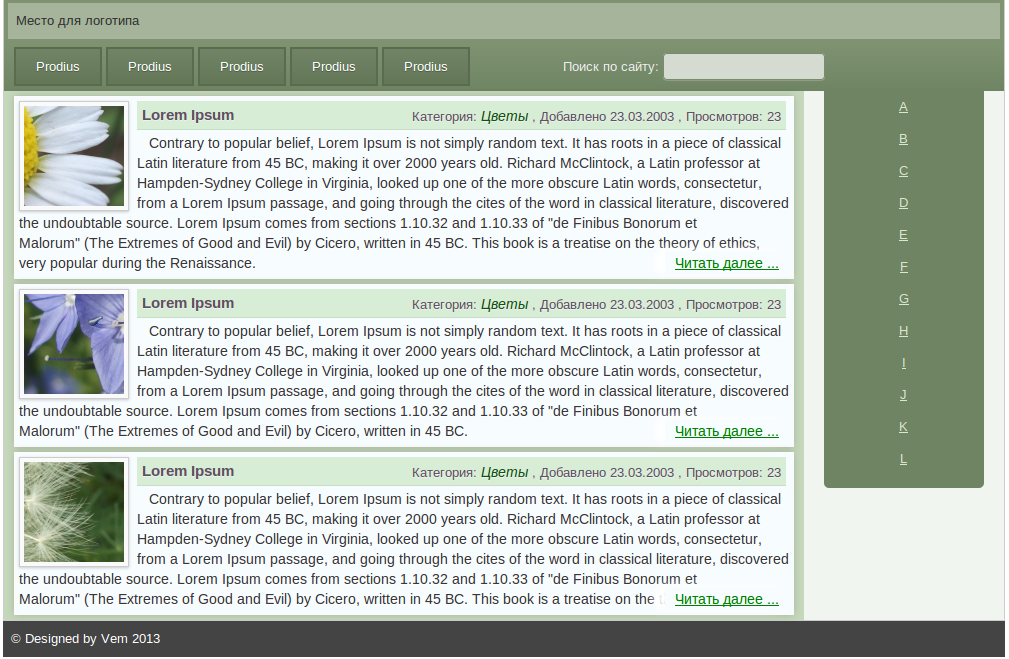Image resolution: width=1009 pixels, height=659 pixels.
Task: Open the letter I sidebar link
Action: click(903, 363)
